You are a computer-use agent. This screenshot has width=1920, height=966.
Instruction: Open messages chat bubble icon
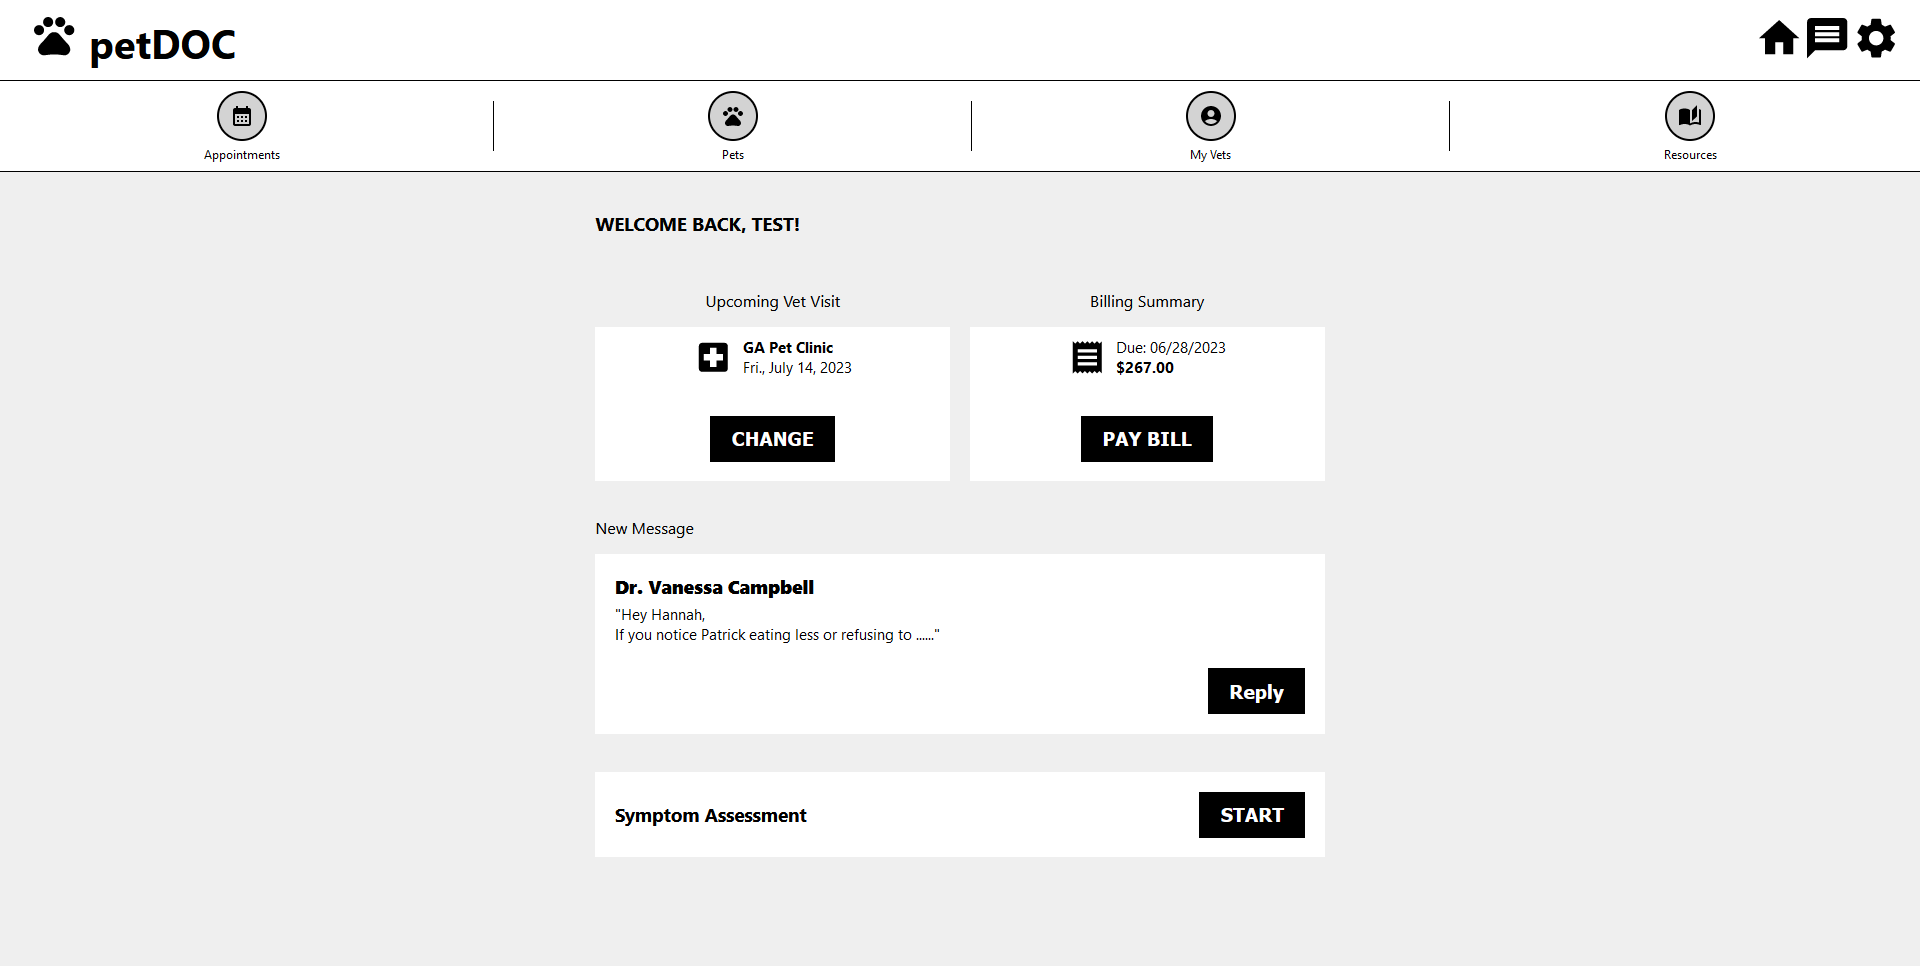[x=1826, y=39]
